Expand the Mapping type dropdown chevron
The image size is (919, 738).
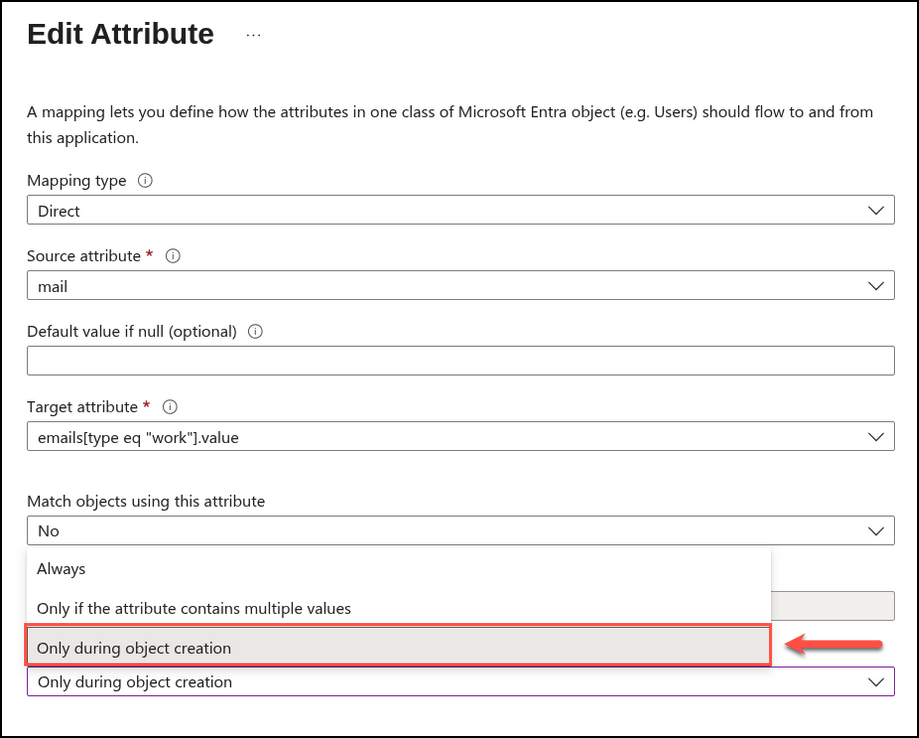(x=876, y=211)
